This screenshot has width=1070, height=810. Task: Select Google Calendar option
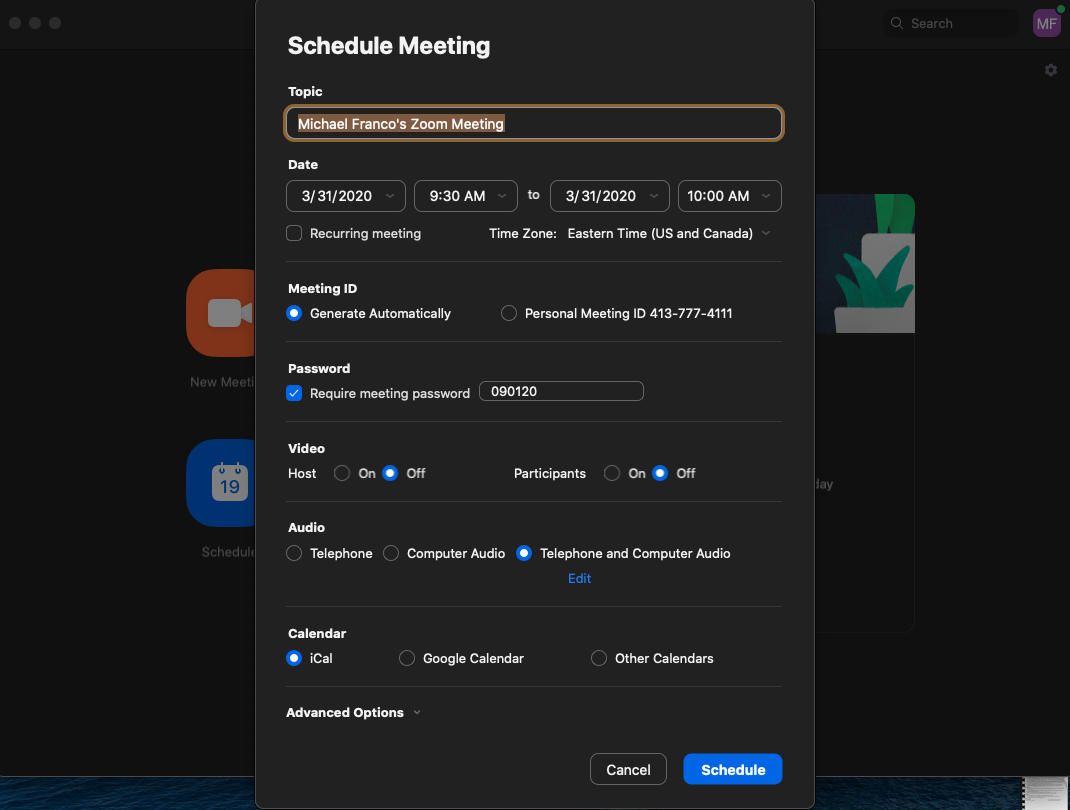(x=407, y=659)
